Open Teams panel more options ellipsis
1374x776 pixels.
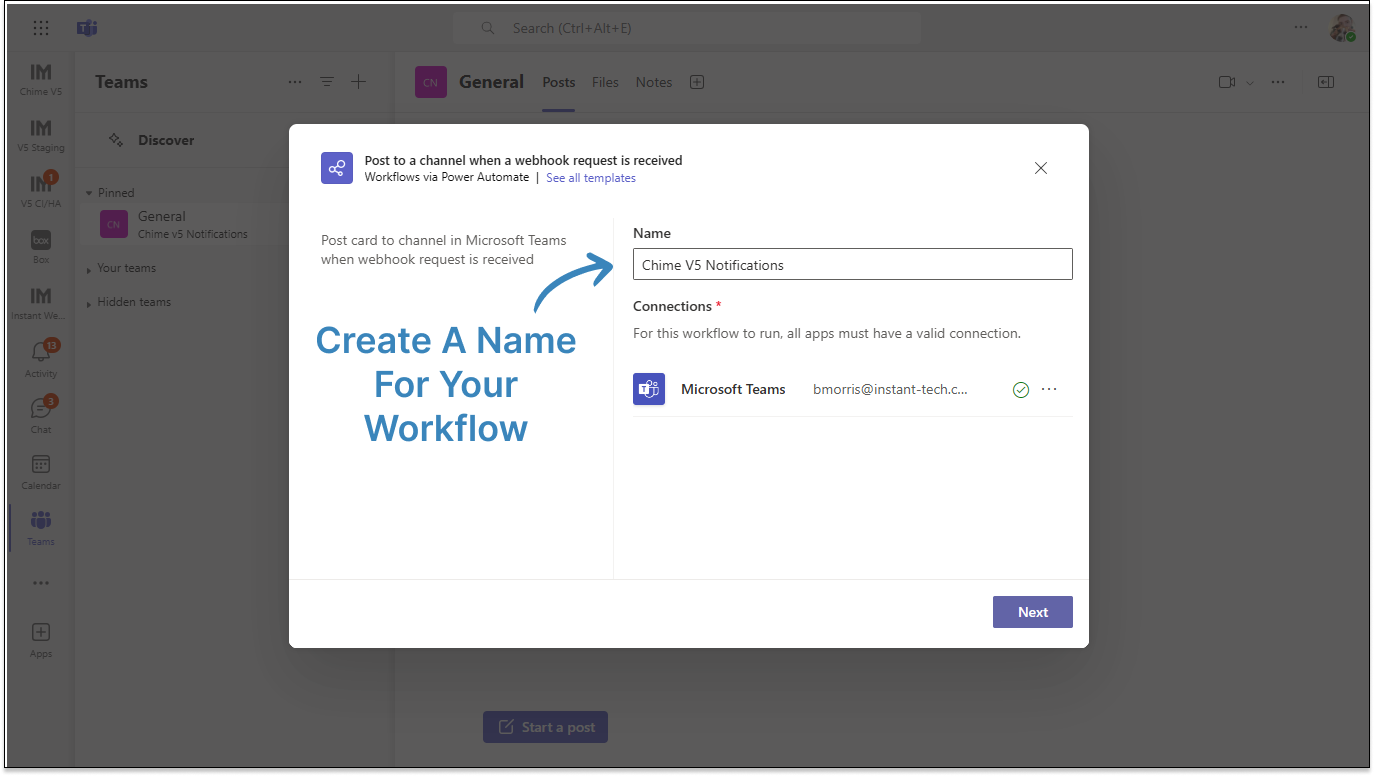pos(295,82)
